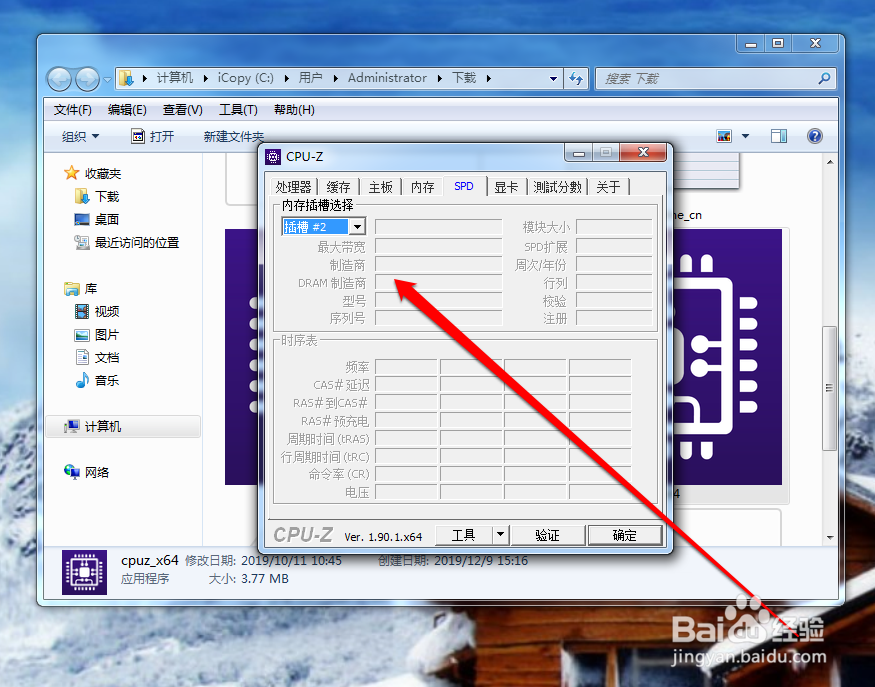875x687 pixels.
Task: Click the 验证 button
Action: [x=547, y=535]
